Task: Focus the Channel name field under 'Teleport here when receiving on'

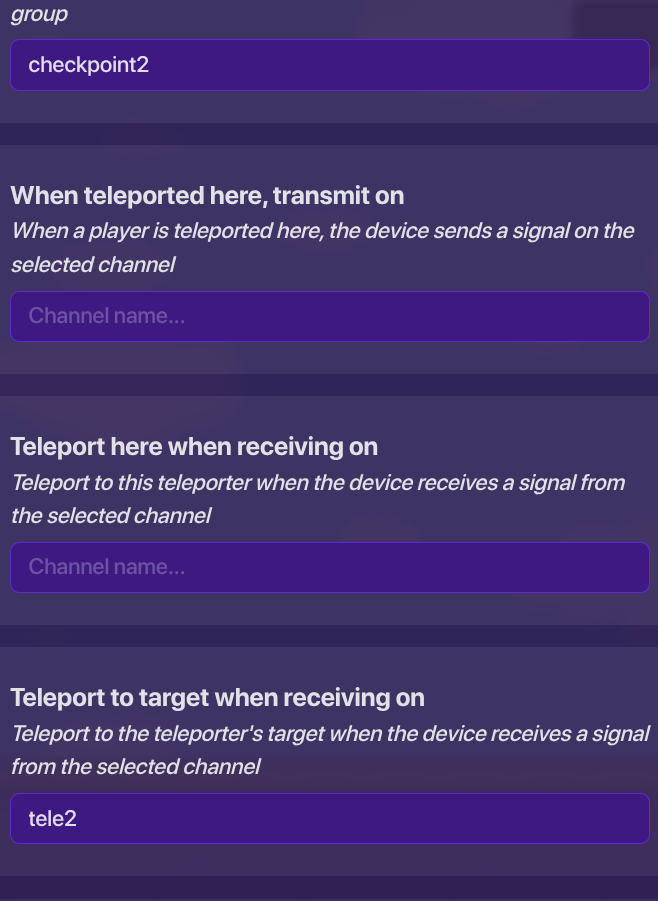Action: (329, 567)
